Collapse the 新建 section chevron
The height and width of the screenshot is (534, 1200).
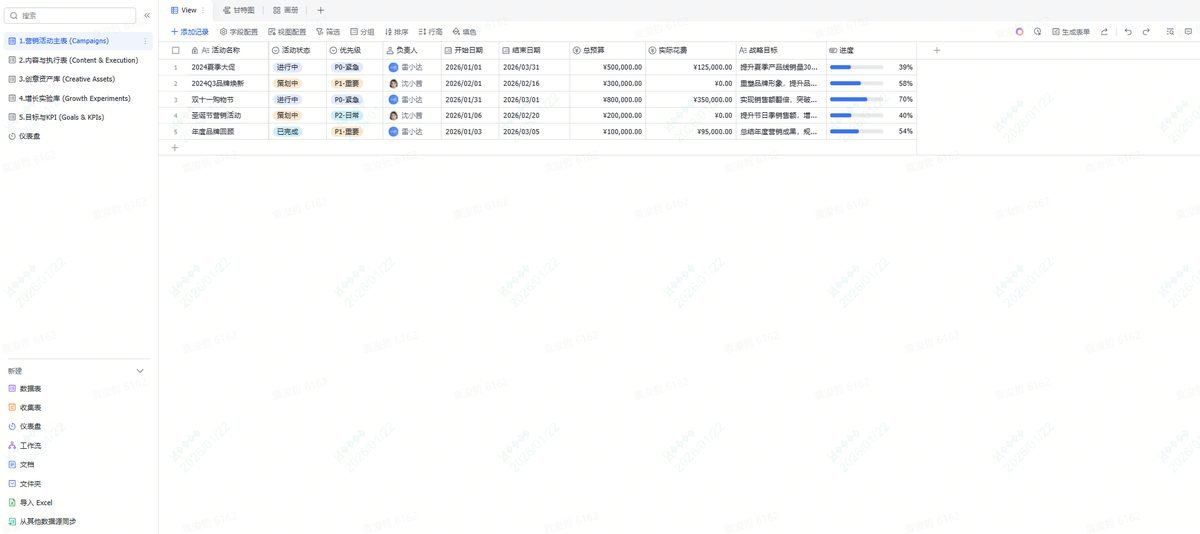[140, 370]
